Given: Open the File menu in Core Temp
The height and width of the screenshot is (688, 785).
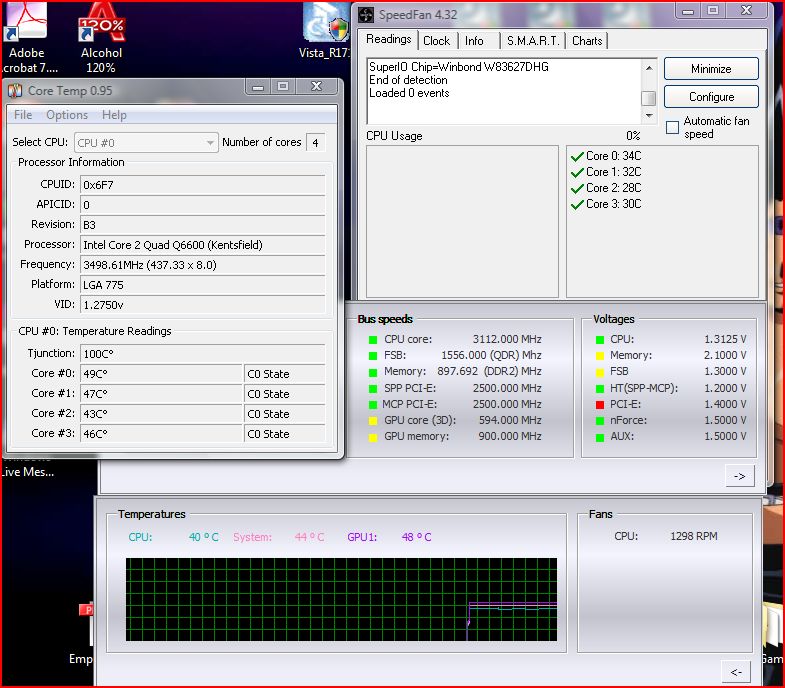Looking at the screenshot, I should pos(23,115).
